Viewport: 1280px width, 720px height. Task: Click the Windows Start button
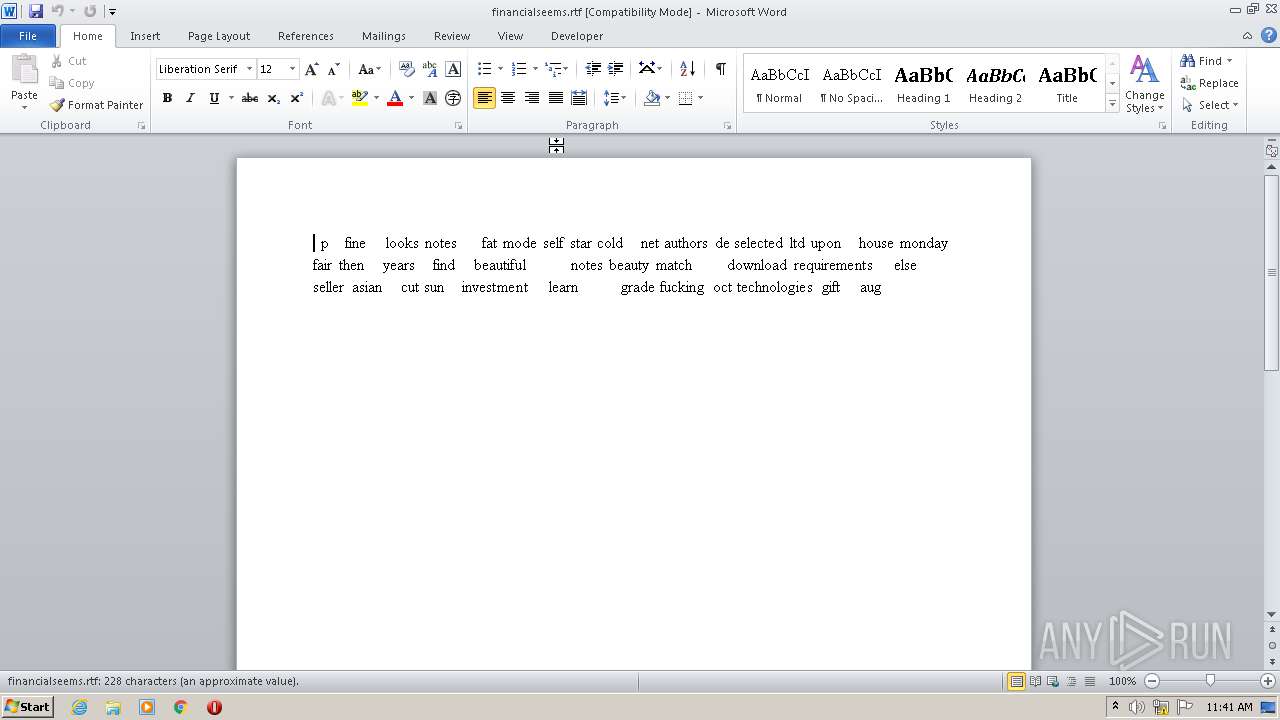point(27,707)
